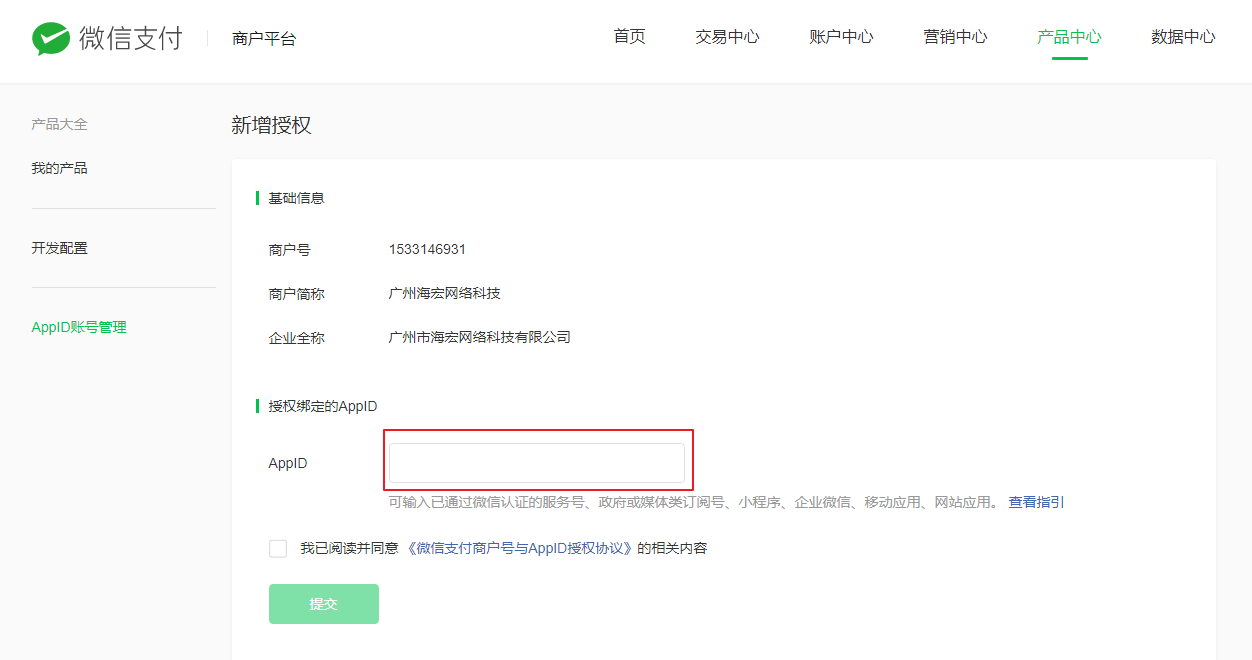Open 账户中心 navigation item

pos(842,37)
